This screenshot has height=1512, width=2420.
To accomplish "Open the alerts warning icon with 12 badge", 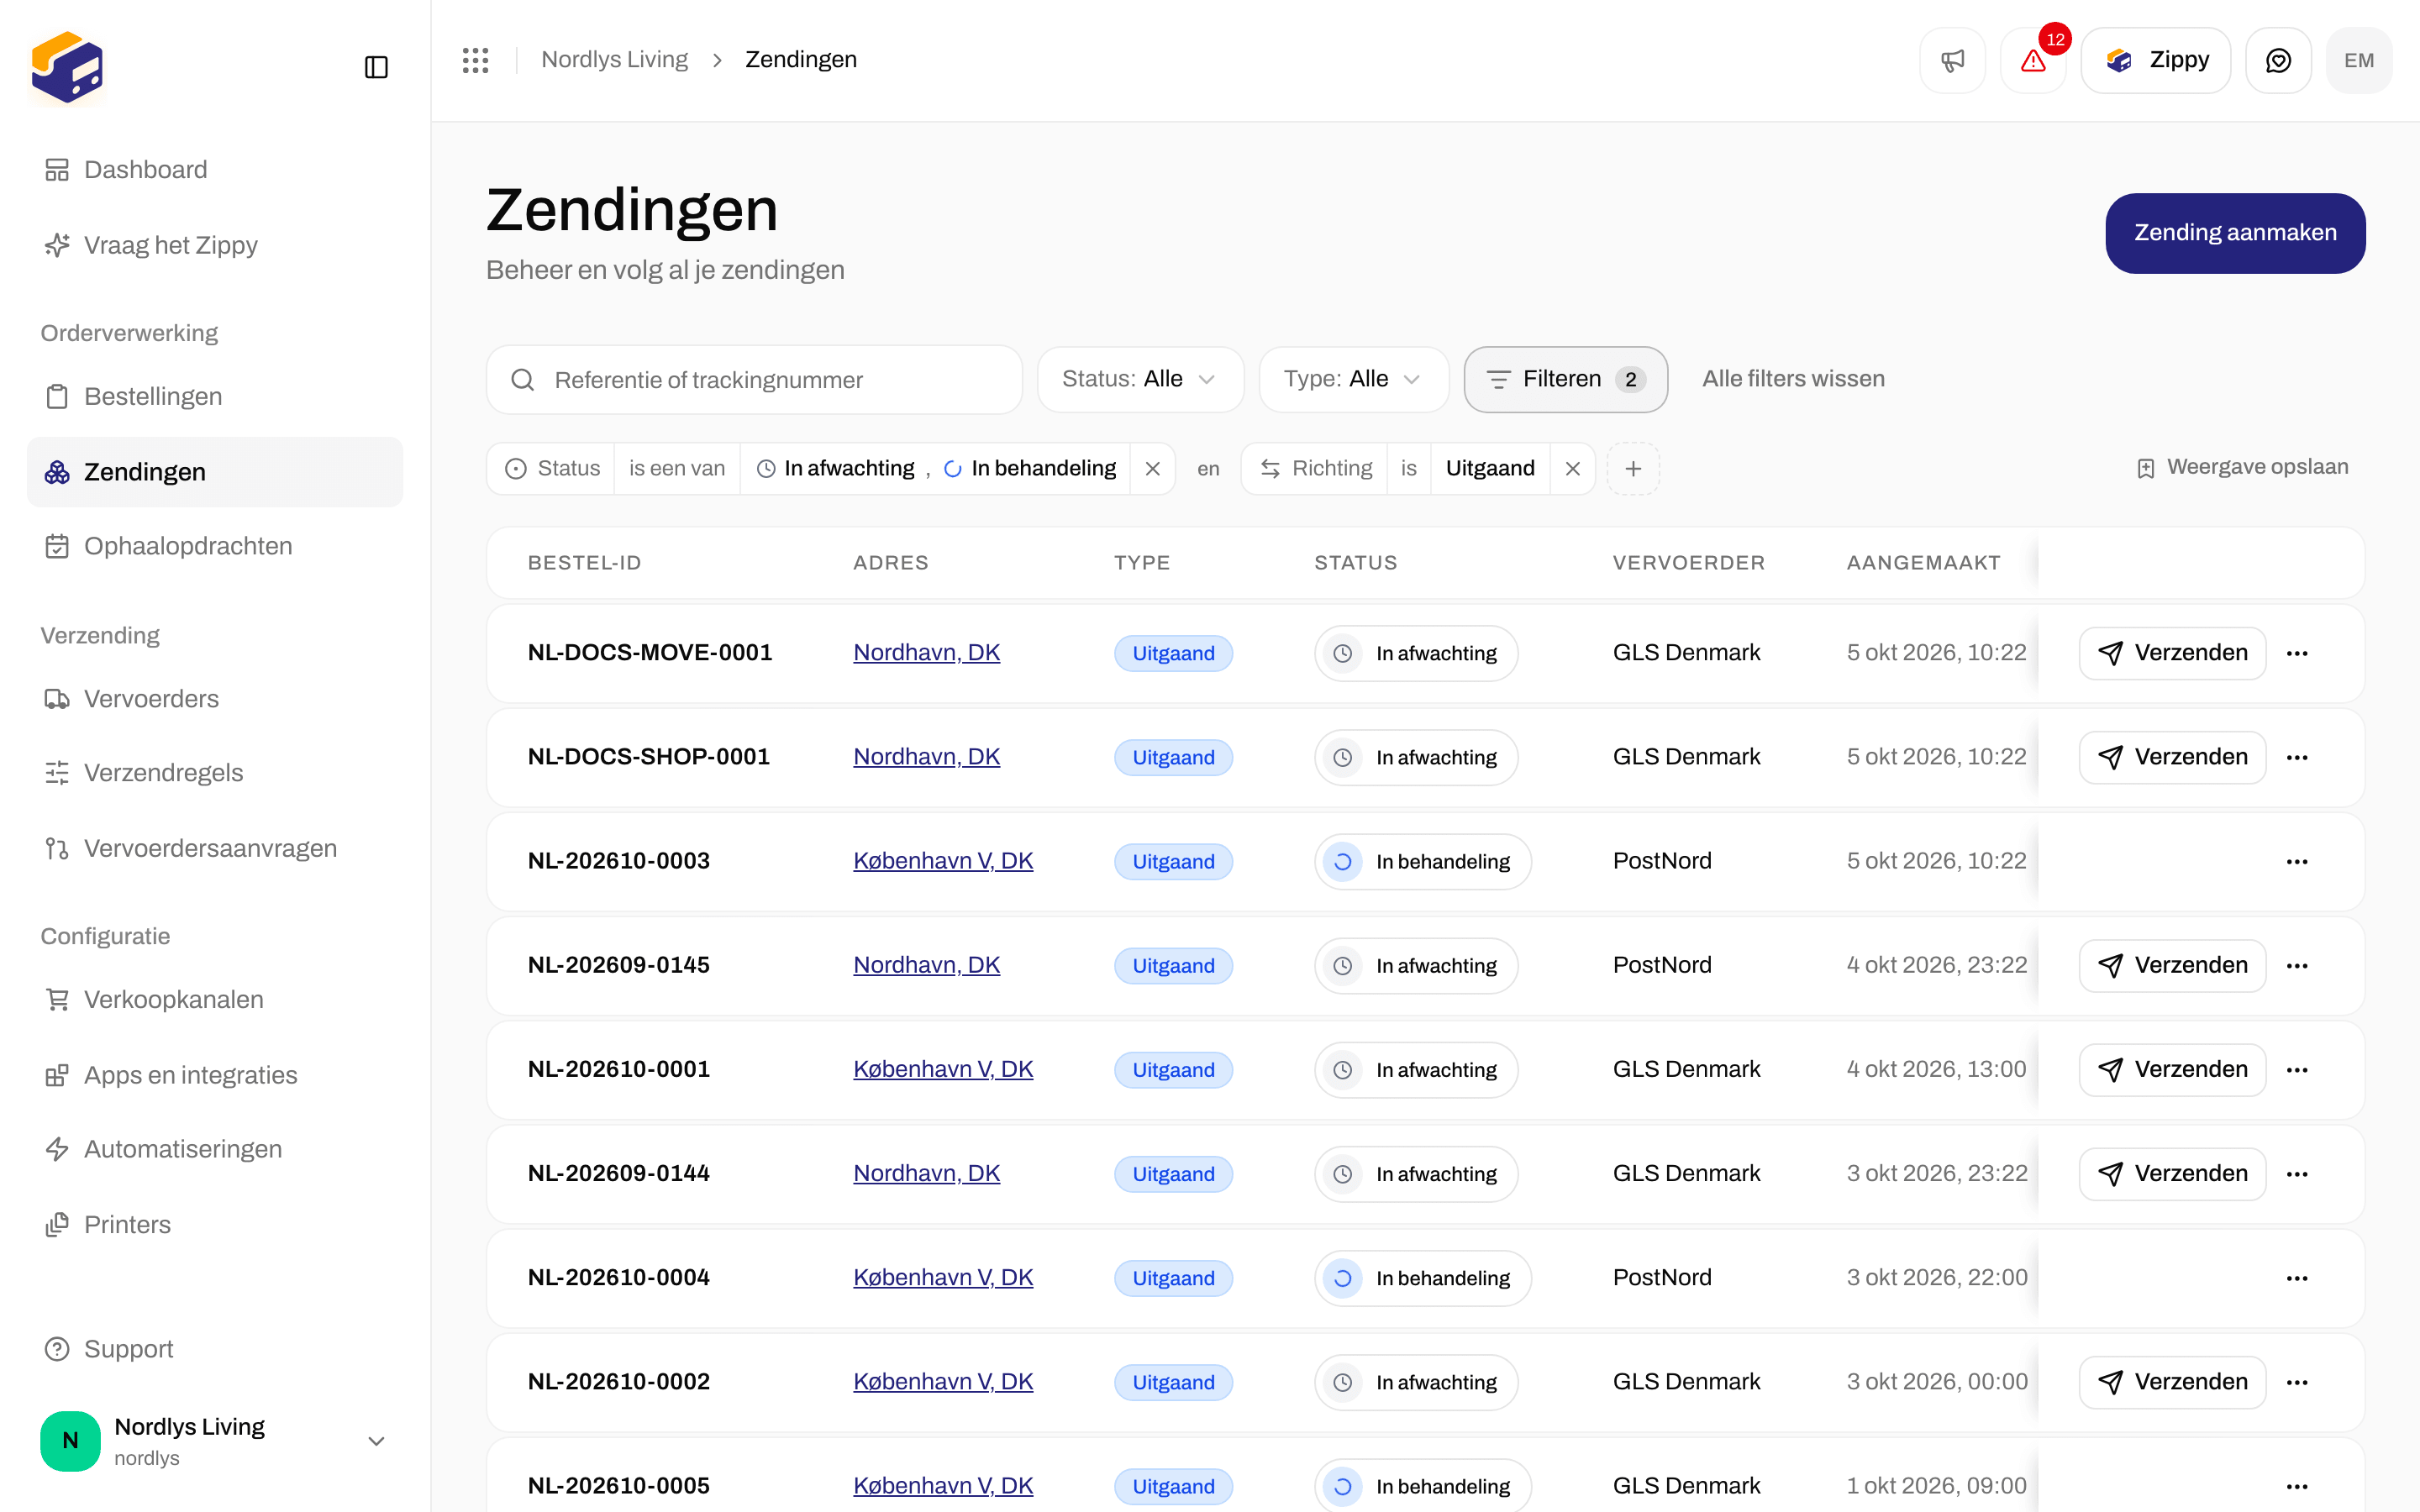I will (x=2033, y=60).
